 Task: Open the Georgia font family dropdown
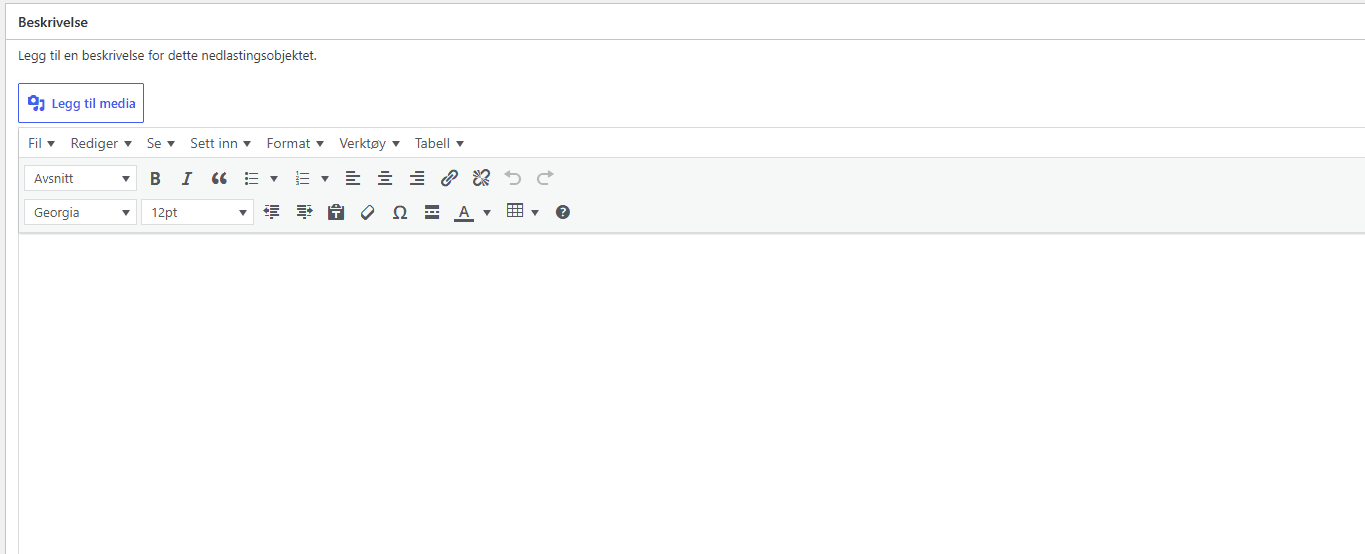[x=80, y=212]
